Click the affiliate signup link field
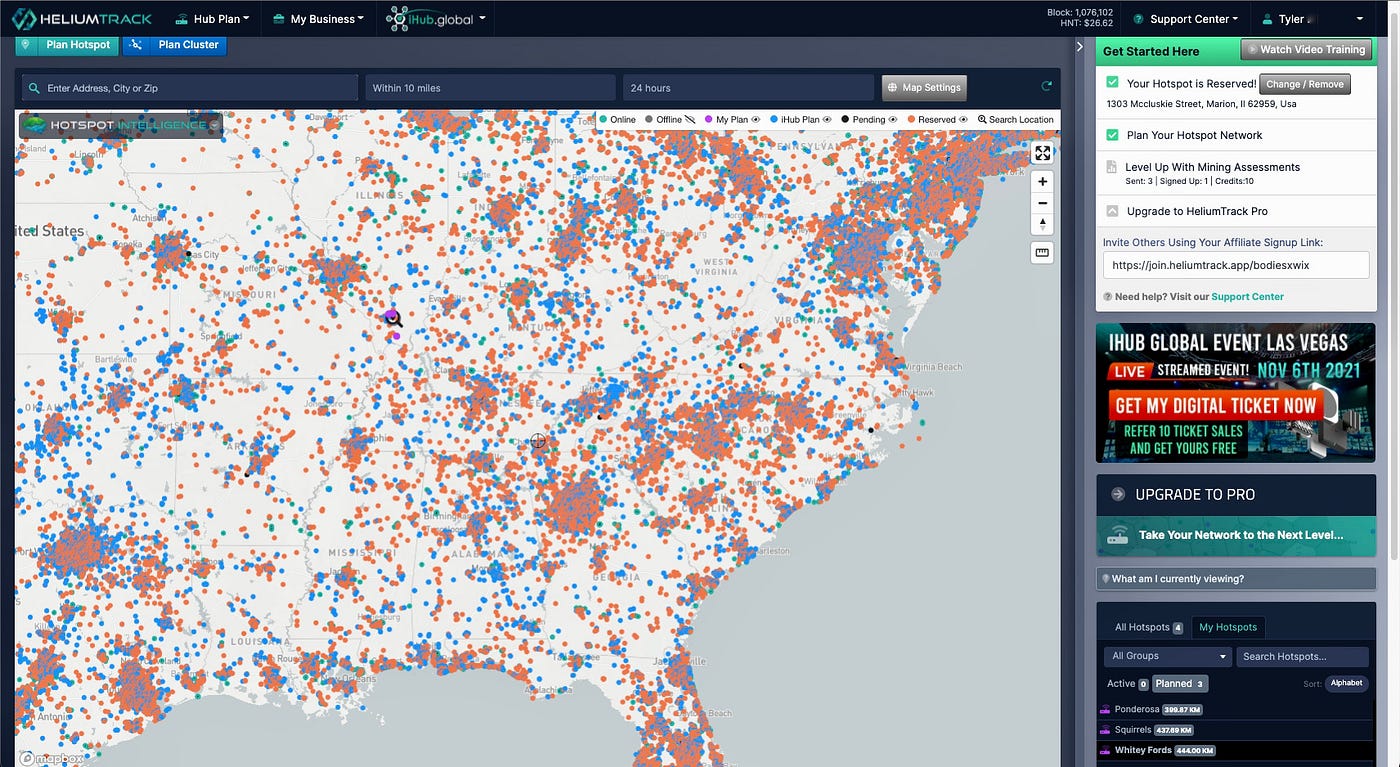Image resolution: width=1400 pixels, height=767 pixels. tap(1236, 265)
